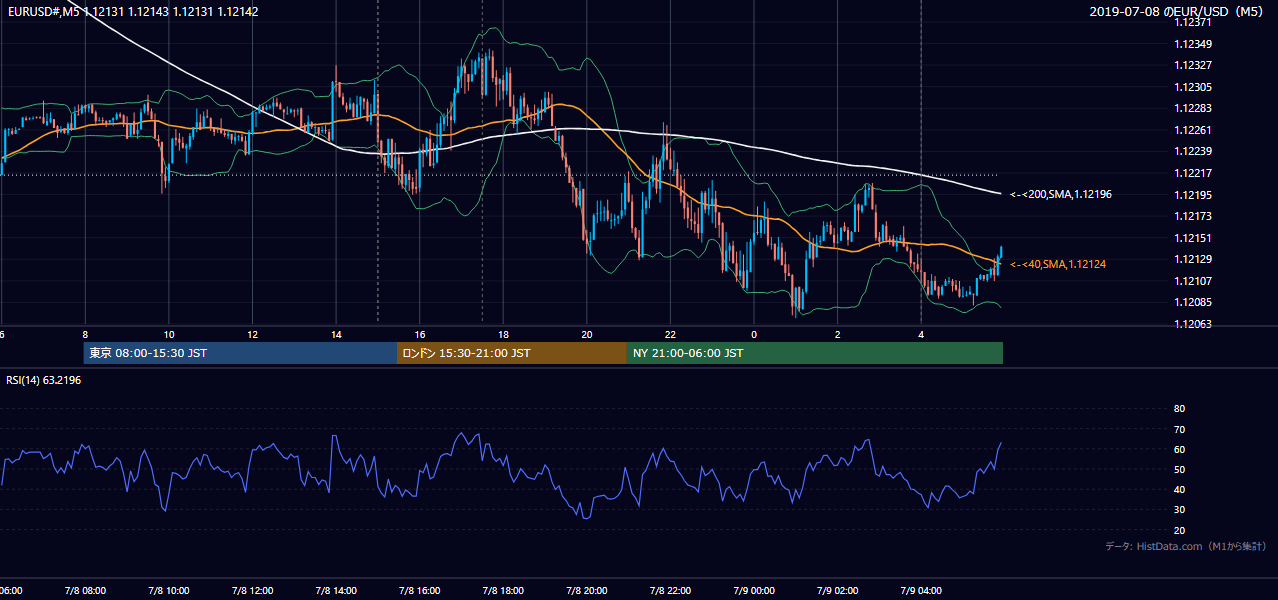Click RSI scale value 60
The image size is (1278, 600).
click(x=1180, y=449)
